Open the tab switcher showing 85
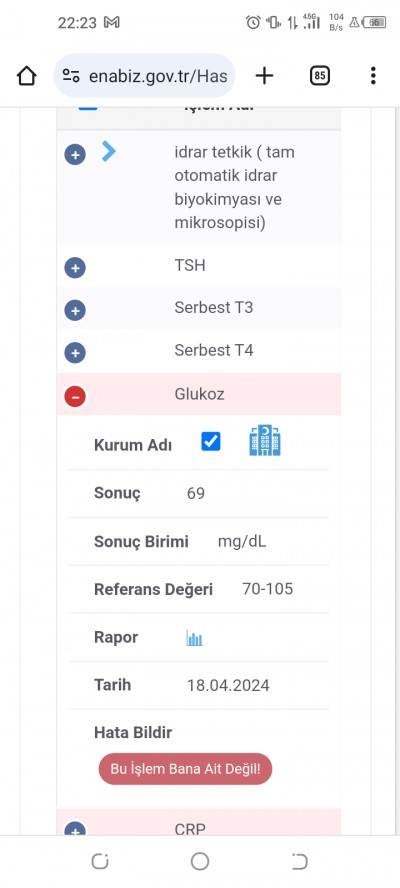This screenshot has height=888, width=400. [x=320, y=75]
